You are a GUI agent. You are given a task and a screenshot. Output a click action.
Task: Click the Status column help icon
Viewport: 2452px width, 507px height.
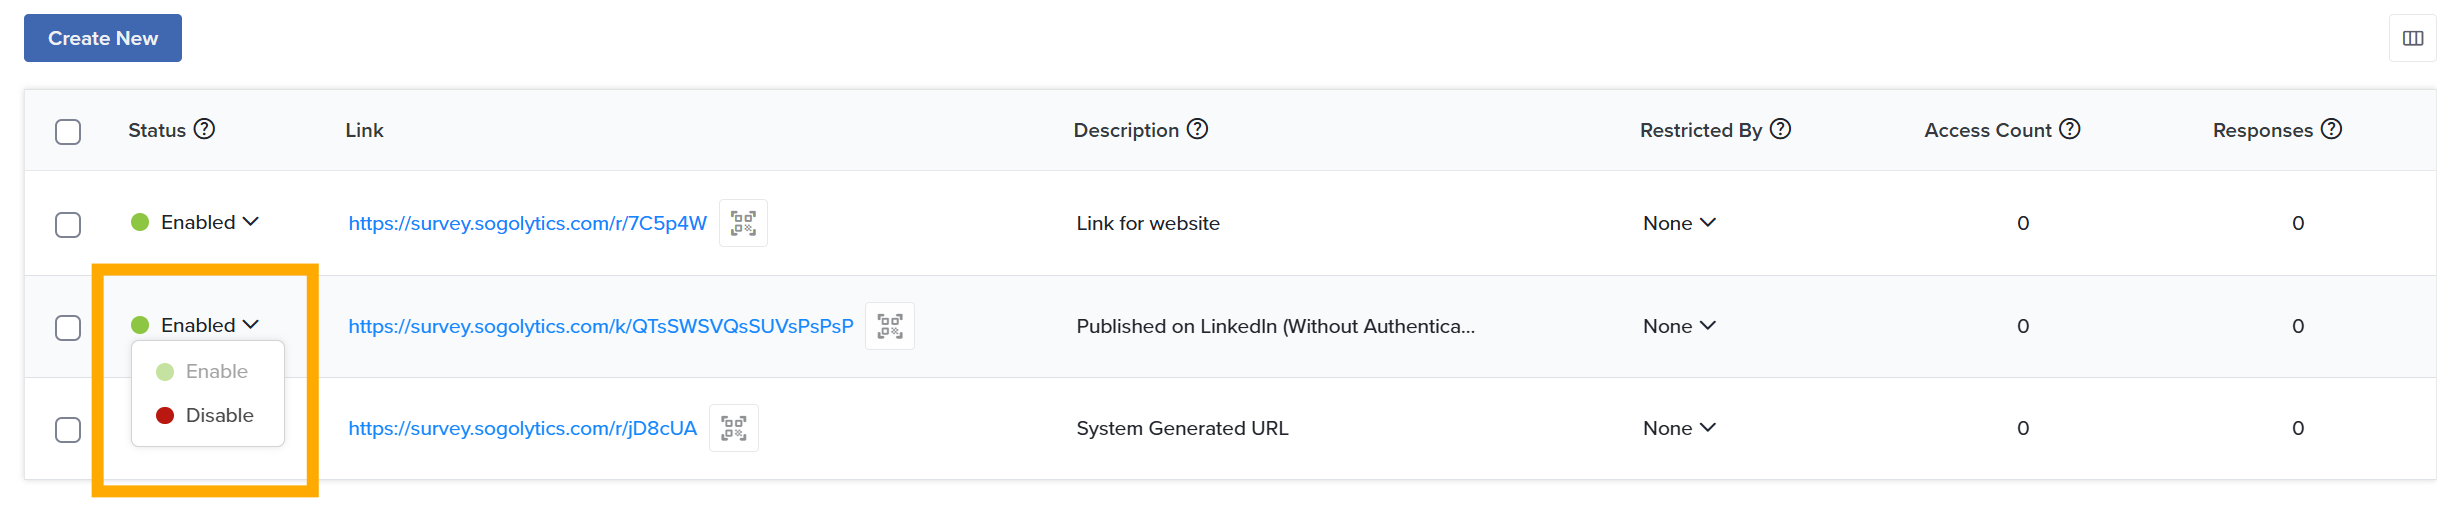204,129
